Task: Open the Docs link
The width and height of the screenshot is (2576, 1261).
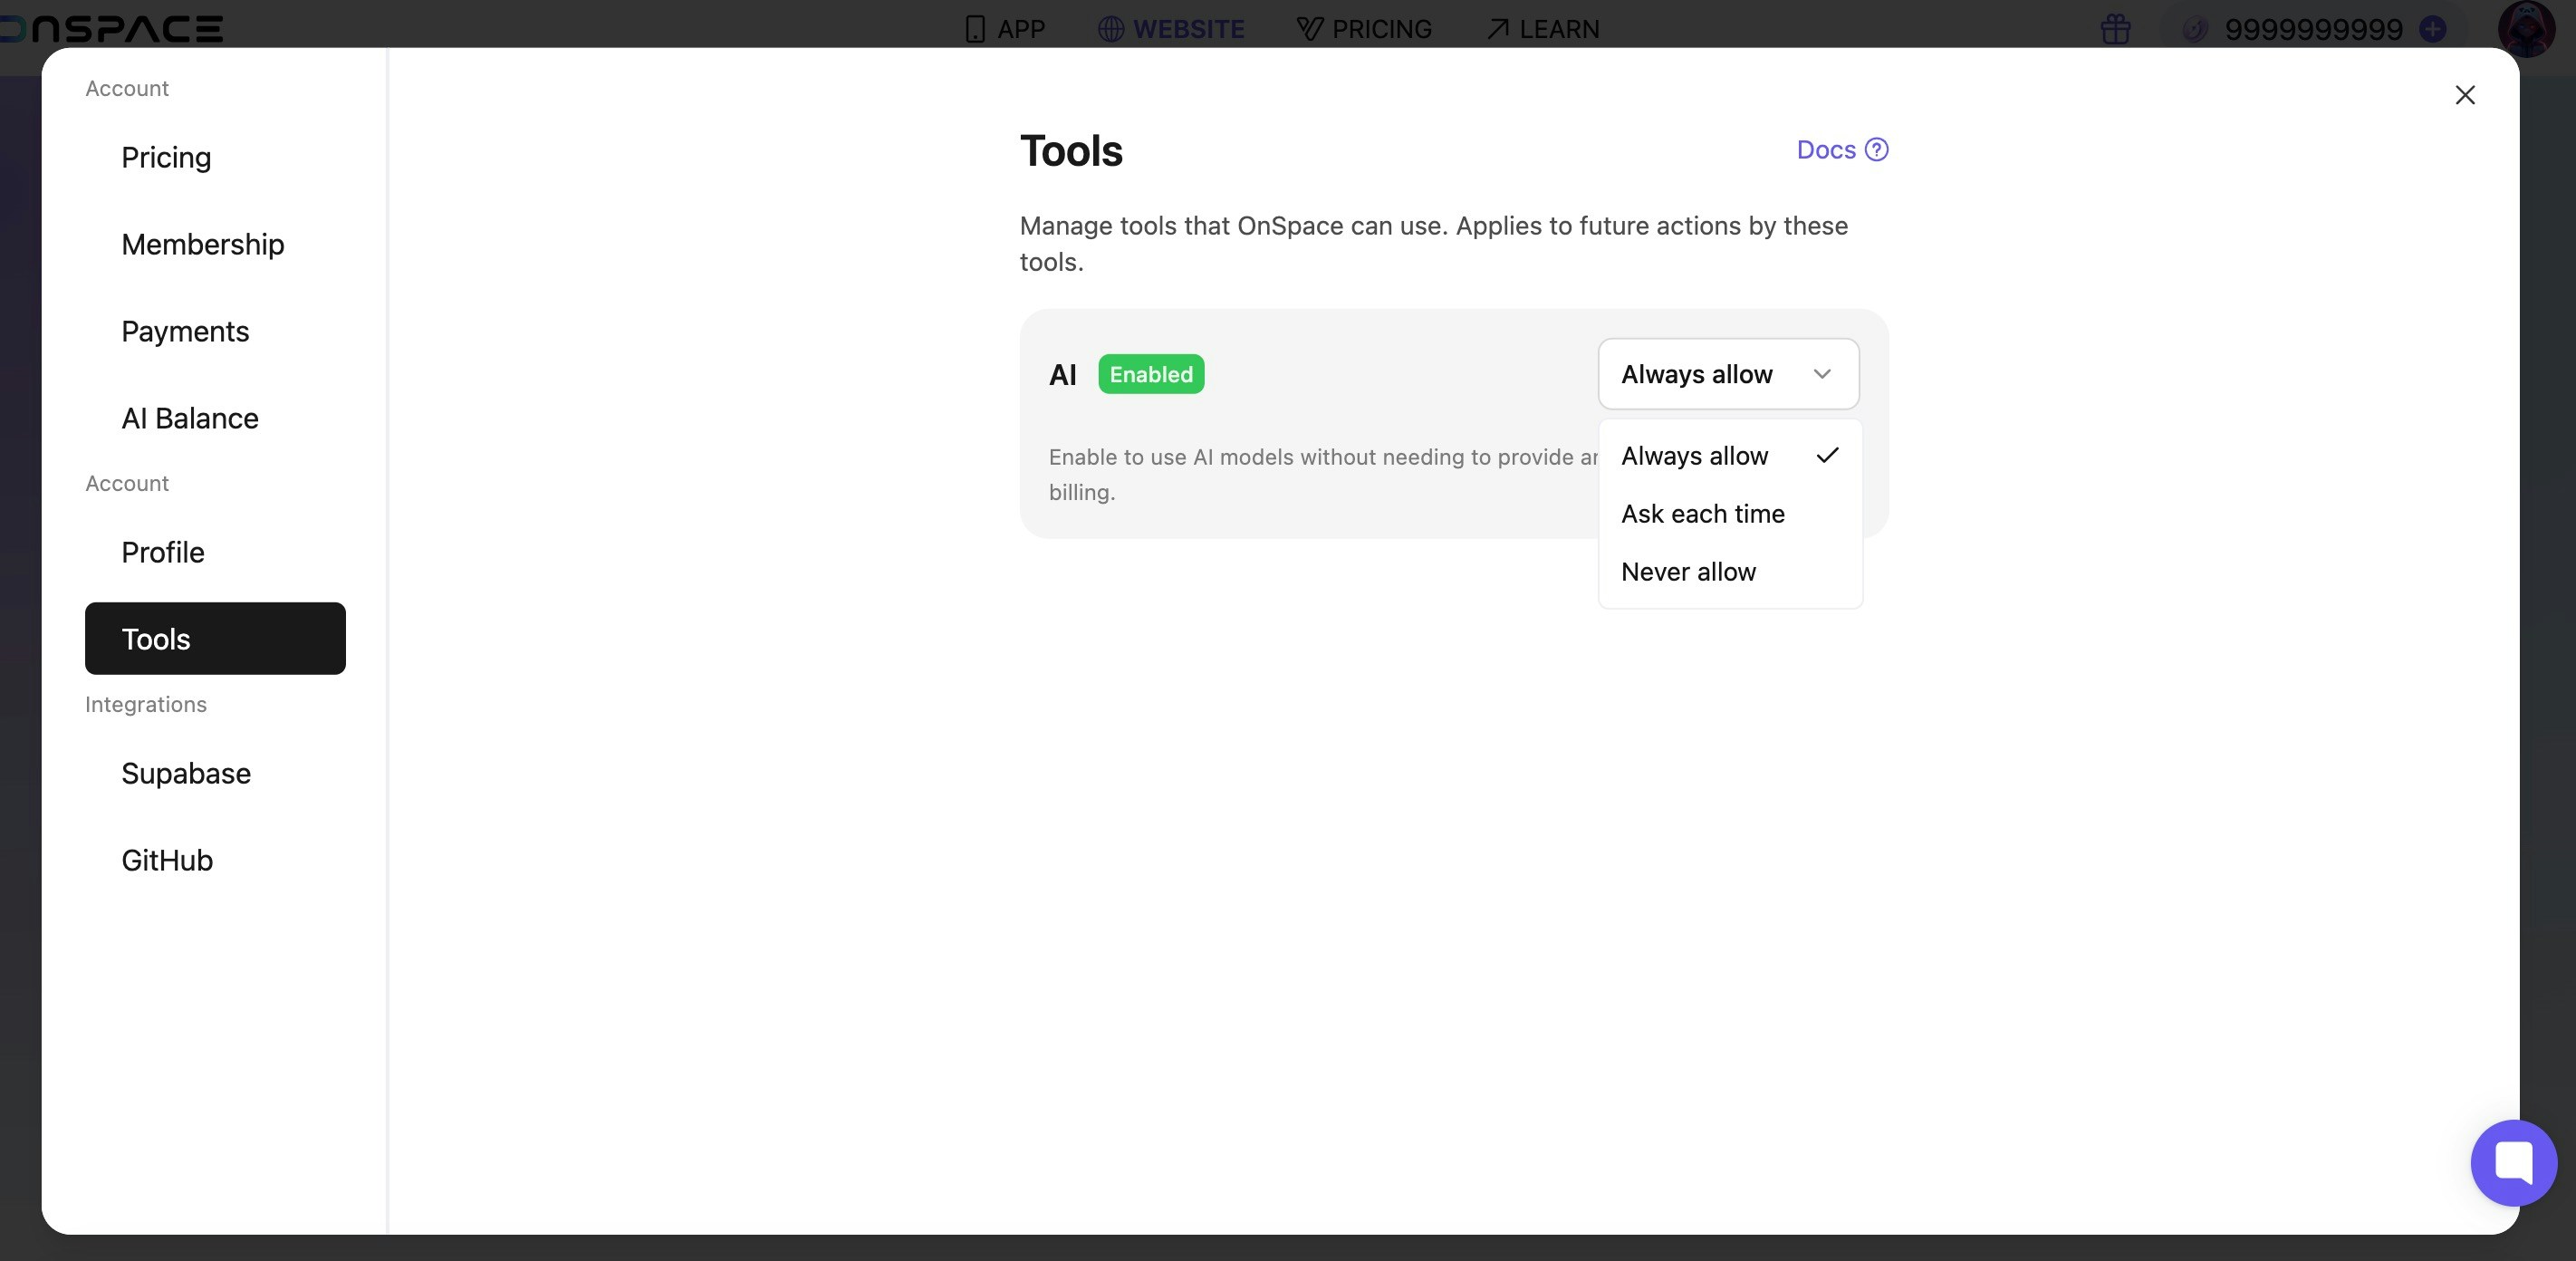Action: [x=1826, y=149]
